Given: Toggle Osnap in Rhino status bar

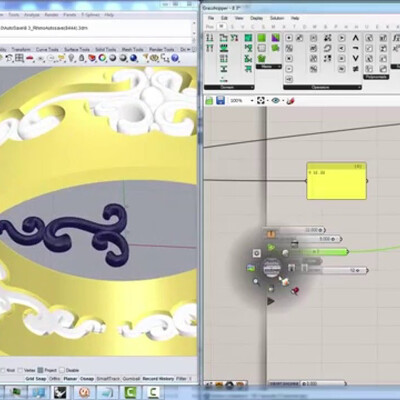Looking at the screenshot, I should (87, 379).
